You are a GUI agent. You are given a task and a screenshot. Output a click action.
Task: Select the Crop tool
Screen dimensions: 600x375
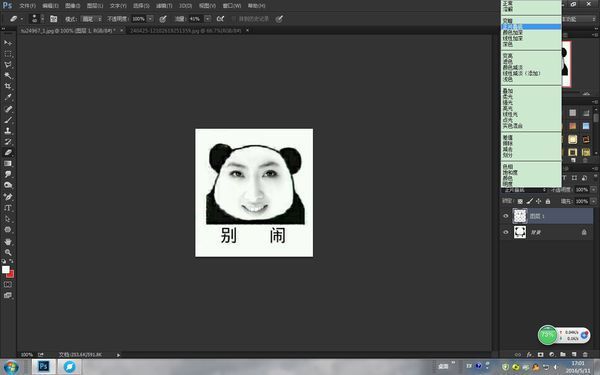[8, 86]
